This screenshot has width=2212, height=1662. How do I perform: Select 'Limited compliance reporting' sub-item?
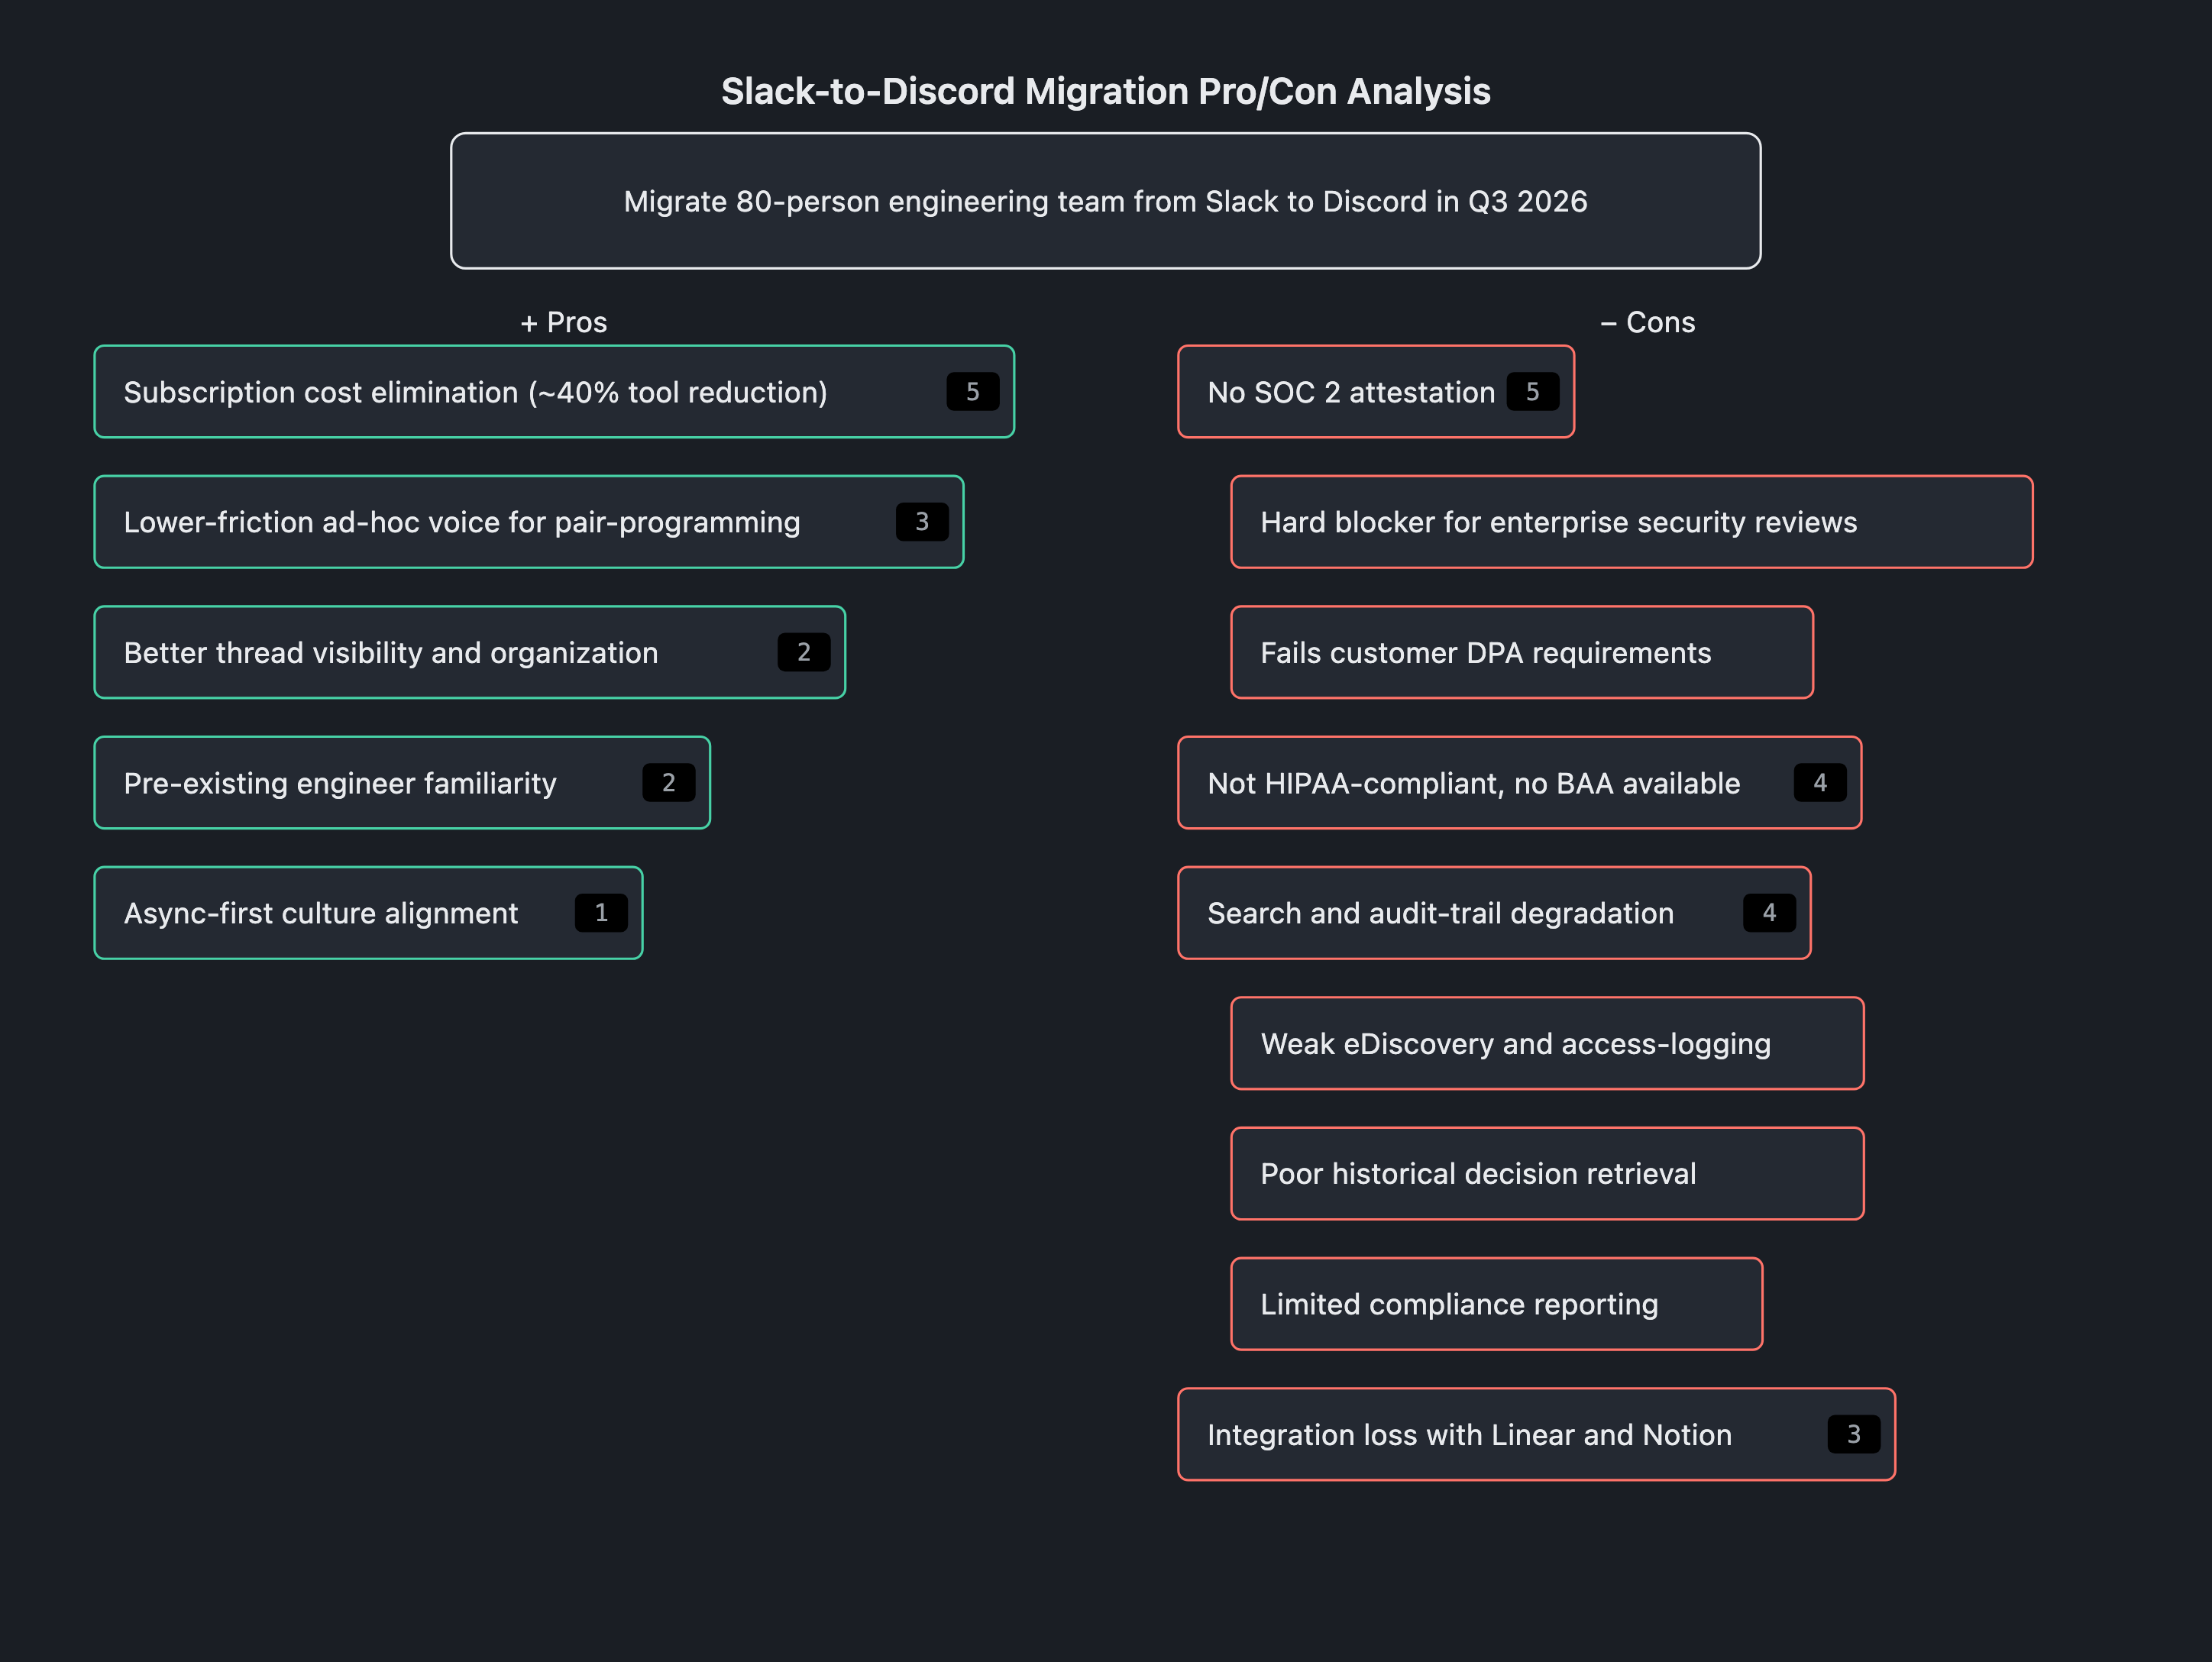click(x=1497, y=1304)
